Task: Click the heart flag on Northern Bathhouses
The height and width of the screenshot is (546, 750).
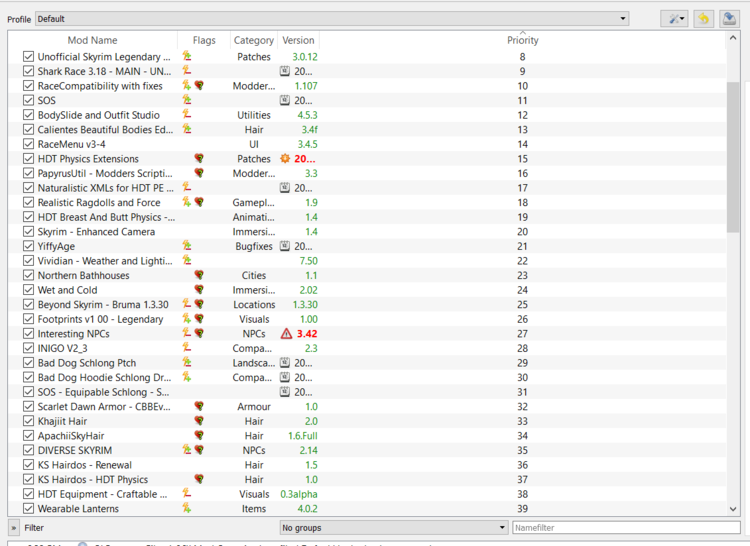Action: (x=199, y=275)
